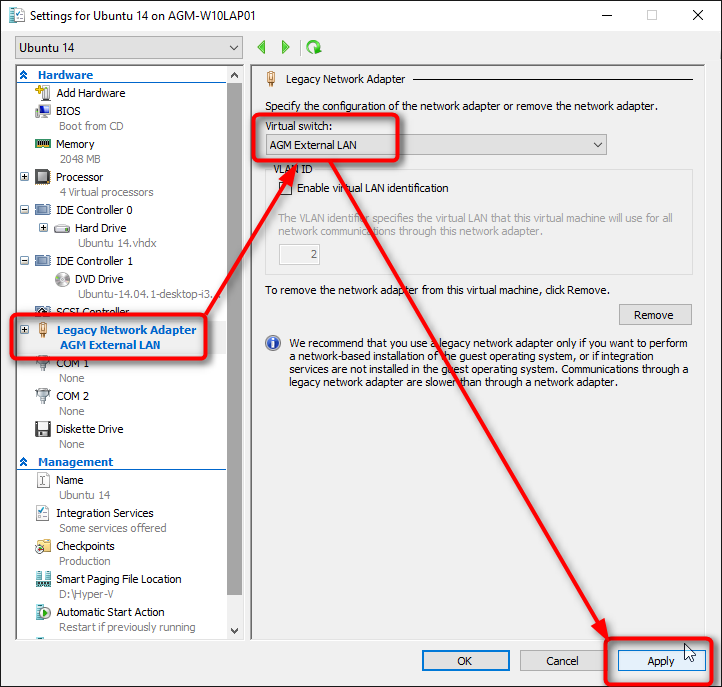Viewport: 722px width, 687px height.
Task: Select the Checkpoints icon
Action: pyautogui.click(x=43, y=546)
